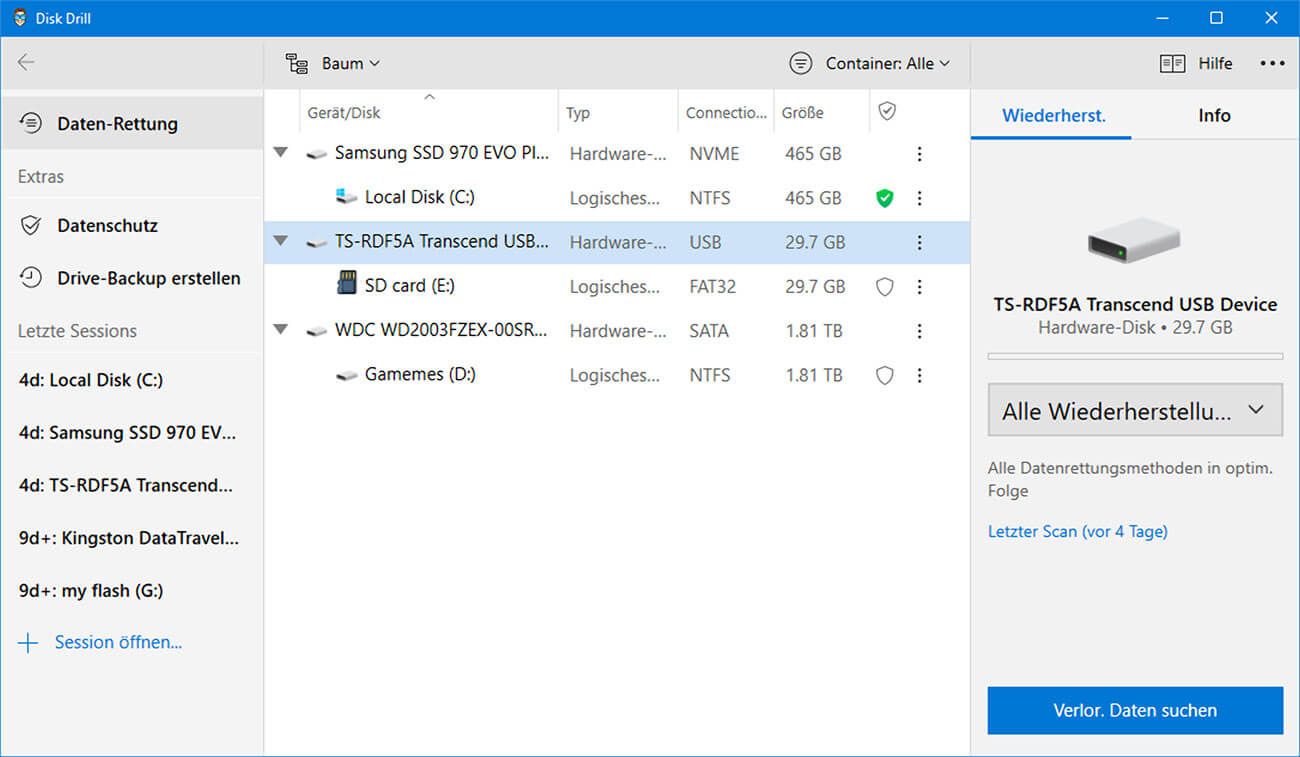Select Drive-Backup erstellen in the sidebar
The height and width of the screenshot is (757, 1300).
[x=132, y=278]
